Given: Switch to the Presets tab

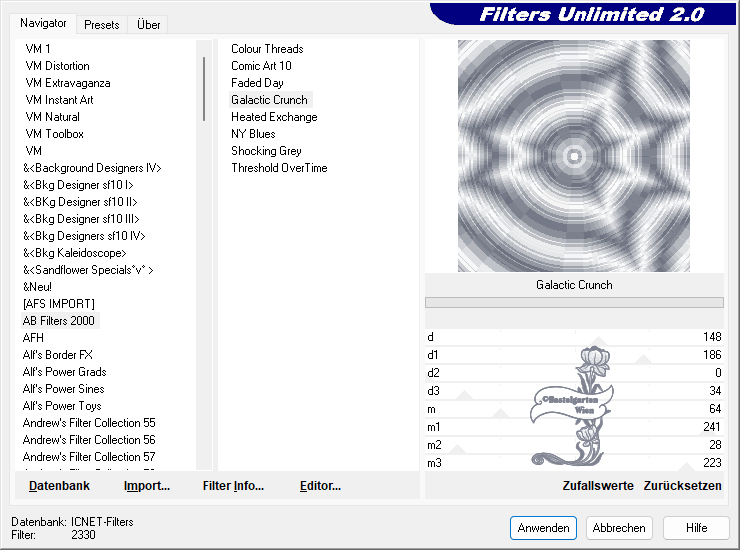Looking at the screenshot, I should point(102,24).
